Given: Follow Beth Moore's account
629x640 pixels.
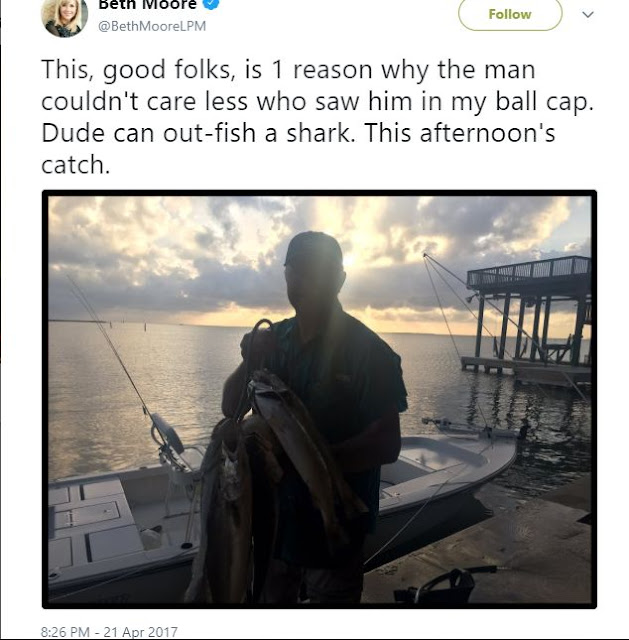Looking at the screenshot, I should 510,14.
